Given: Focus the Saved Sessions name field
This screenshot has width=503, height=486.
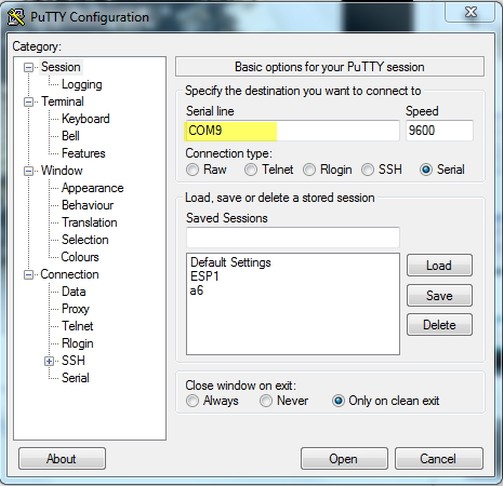Looking at the screenshot, I should point(293,237).
